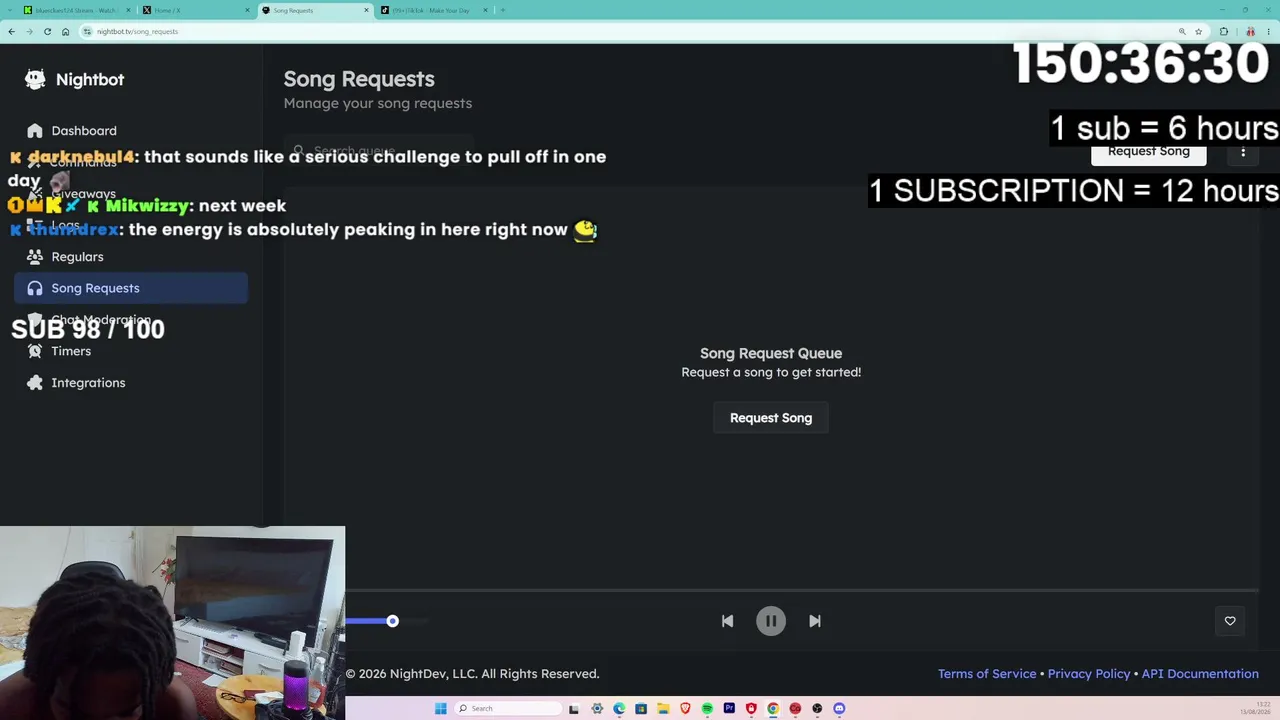Viewport: 1280px width, 720px height.
Task: Click the browser back arrow
Action: (x=11, y=32)
